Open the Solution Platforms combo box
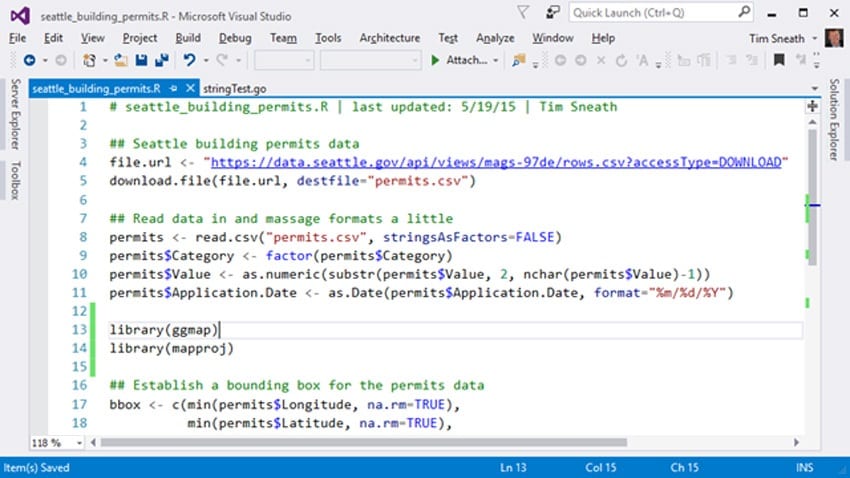This screenshot has height=478, width=850. coord(370,60)
